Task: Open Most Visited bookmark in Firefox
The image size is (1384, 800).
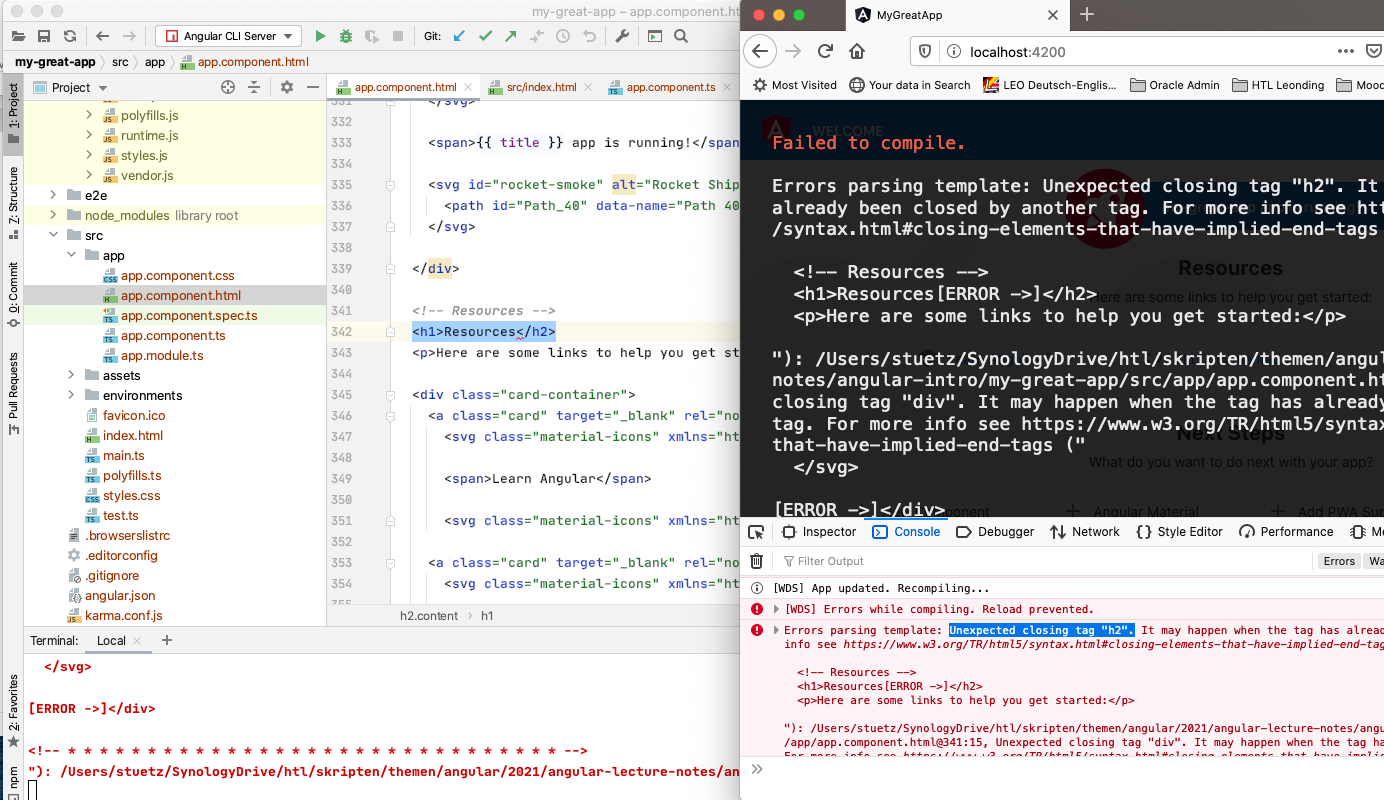Action: 794,85
